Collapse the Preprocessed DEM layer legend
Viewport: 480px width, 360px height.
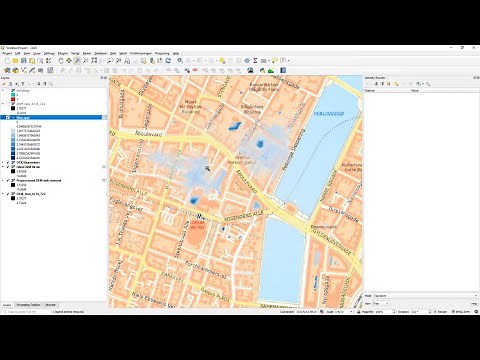pyautogui.click(x=3, y=180)
